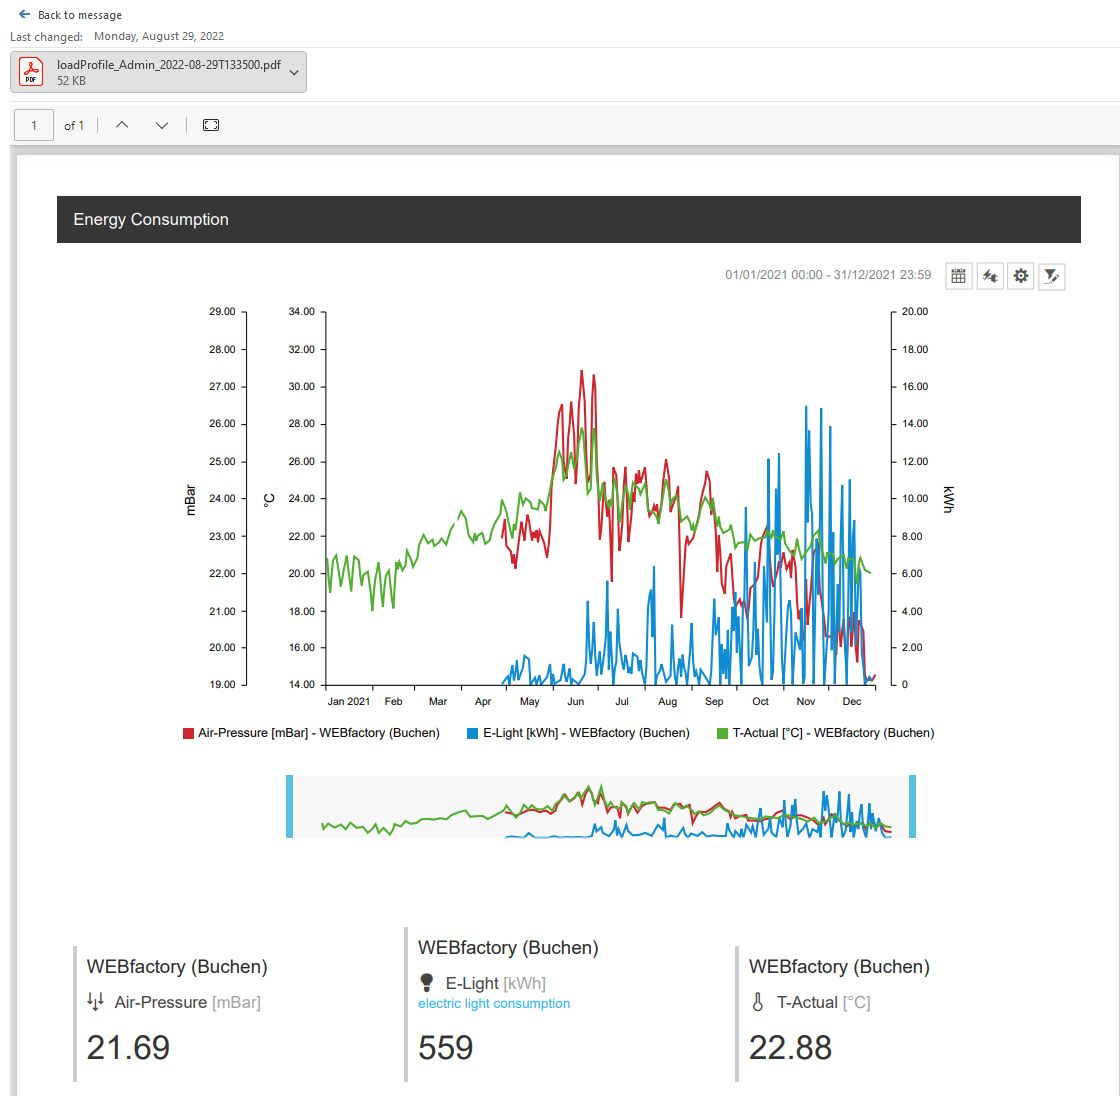Click the Energy Consumption header bar
Screen dimensions: 1120x1096
[x=568, y=219]
